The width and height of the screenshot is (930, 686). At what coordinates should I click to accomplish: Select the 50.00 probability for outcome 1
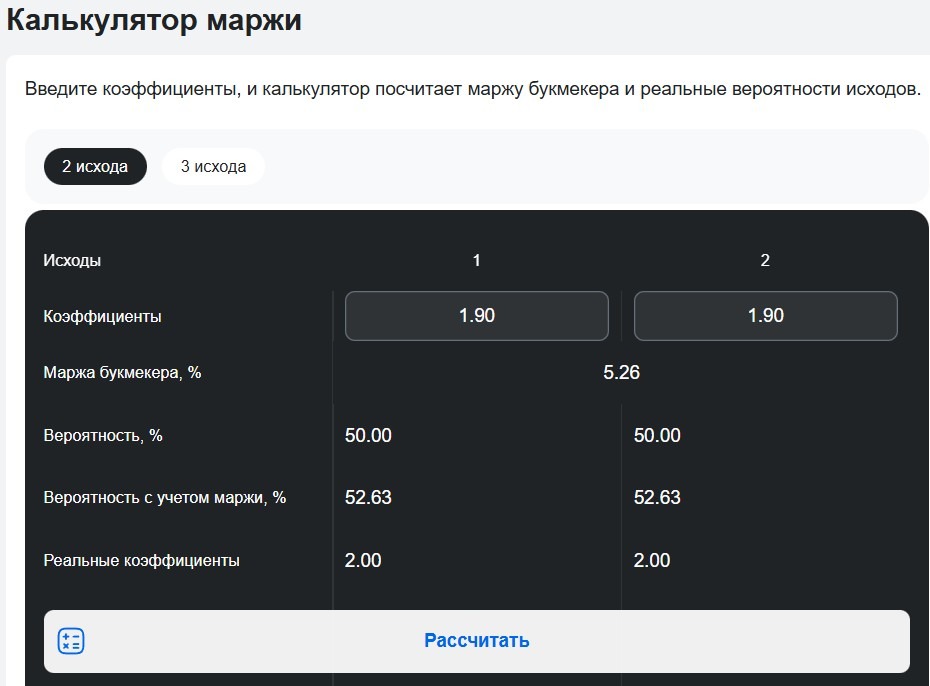coord(368,436)
